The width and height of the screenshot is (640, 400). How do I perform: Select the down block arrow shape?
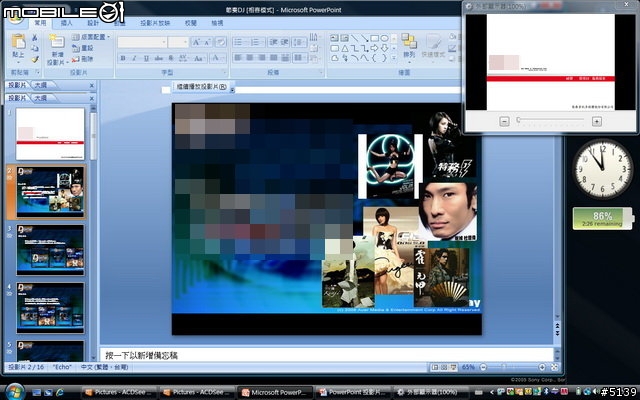coord(384,48)
